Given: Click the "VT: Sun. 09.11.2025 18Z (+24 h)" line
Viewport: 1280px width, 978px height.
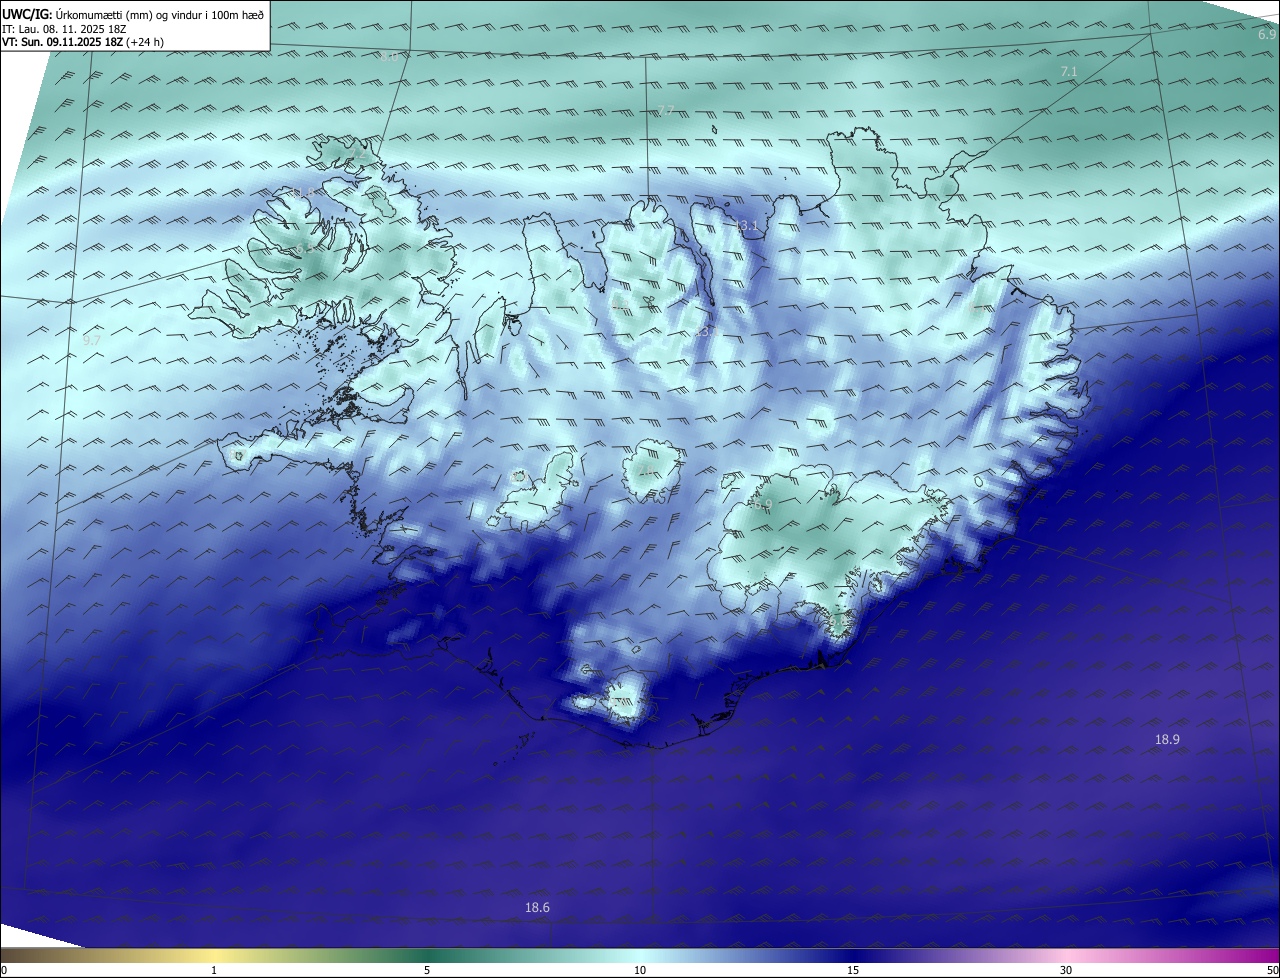Looking at the screenshot, I should point(83,42).
